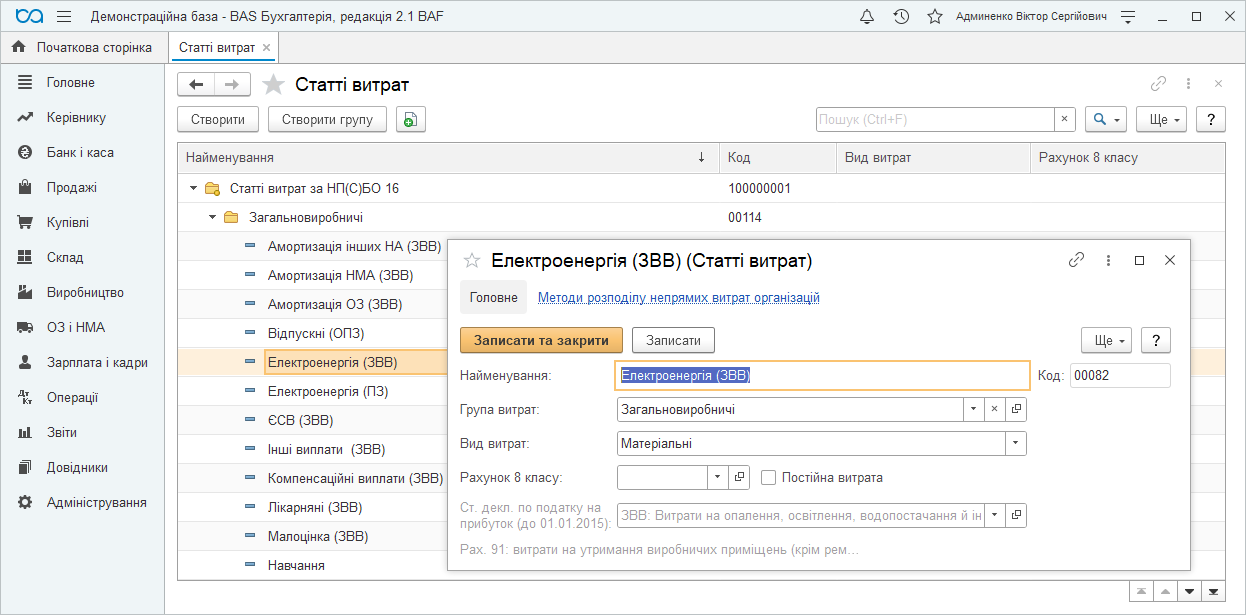Open the Вид витрат dropdown
1246x615 pixels.
1016,443
